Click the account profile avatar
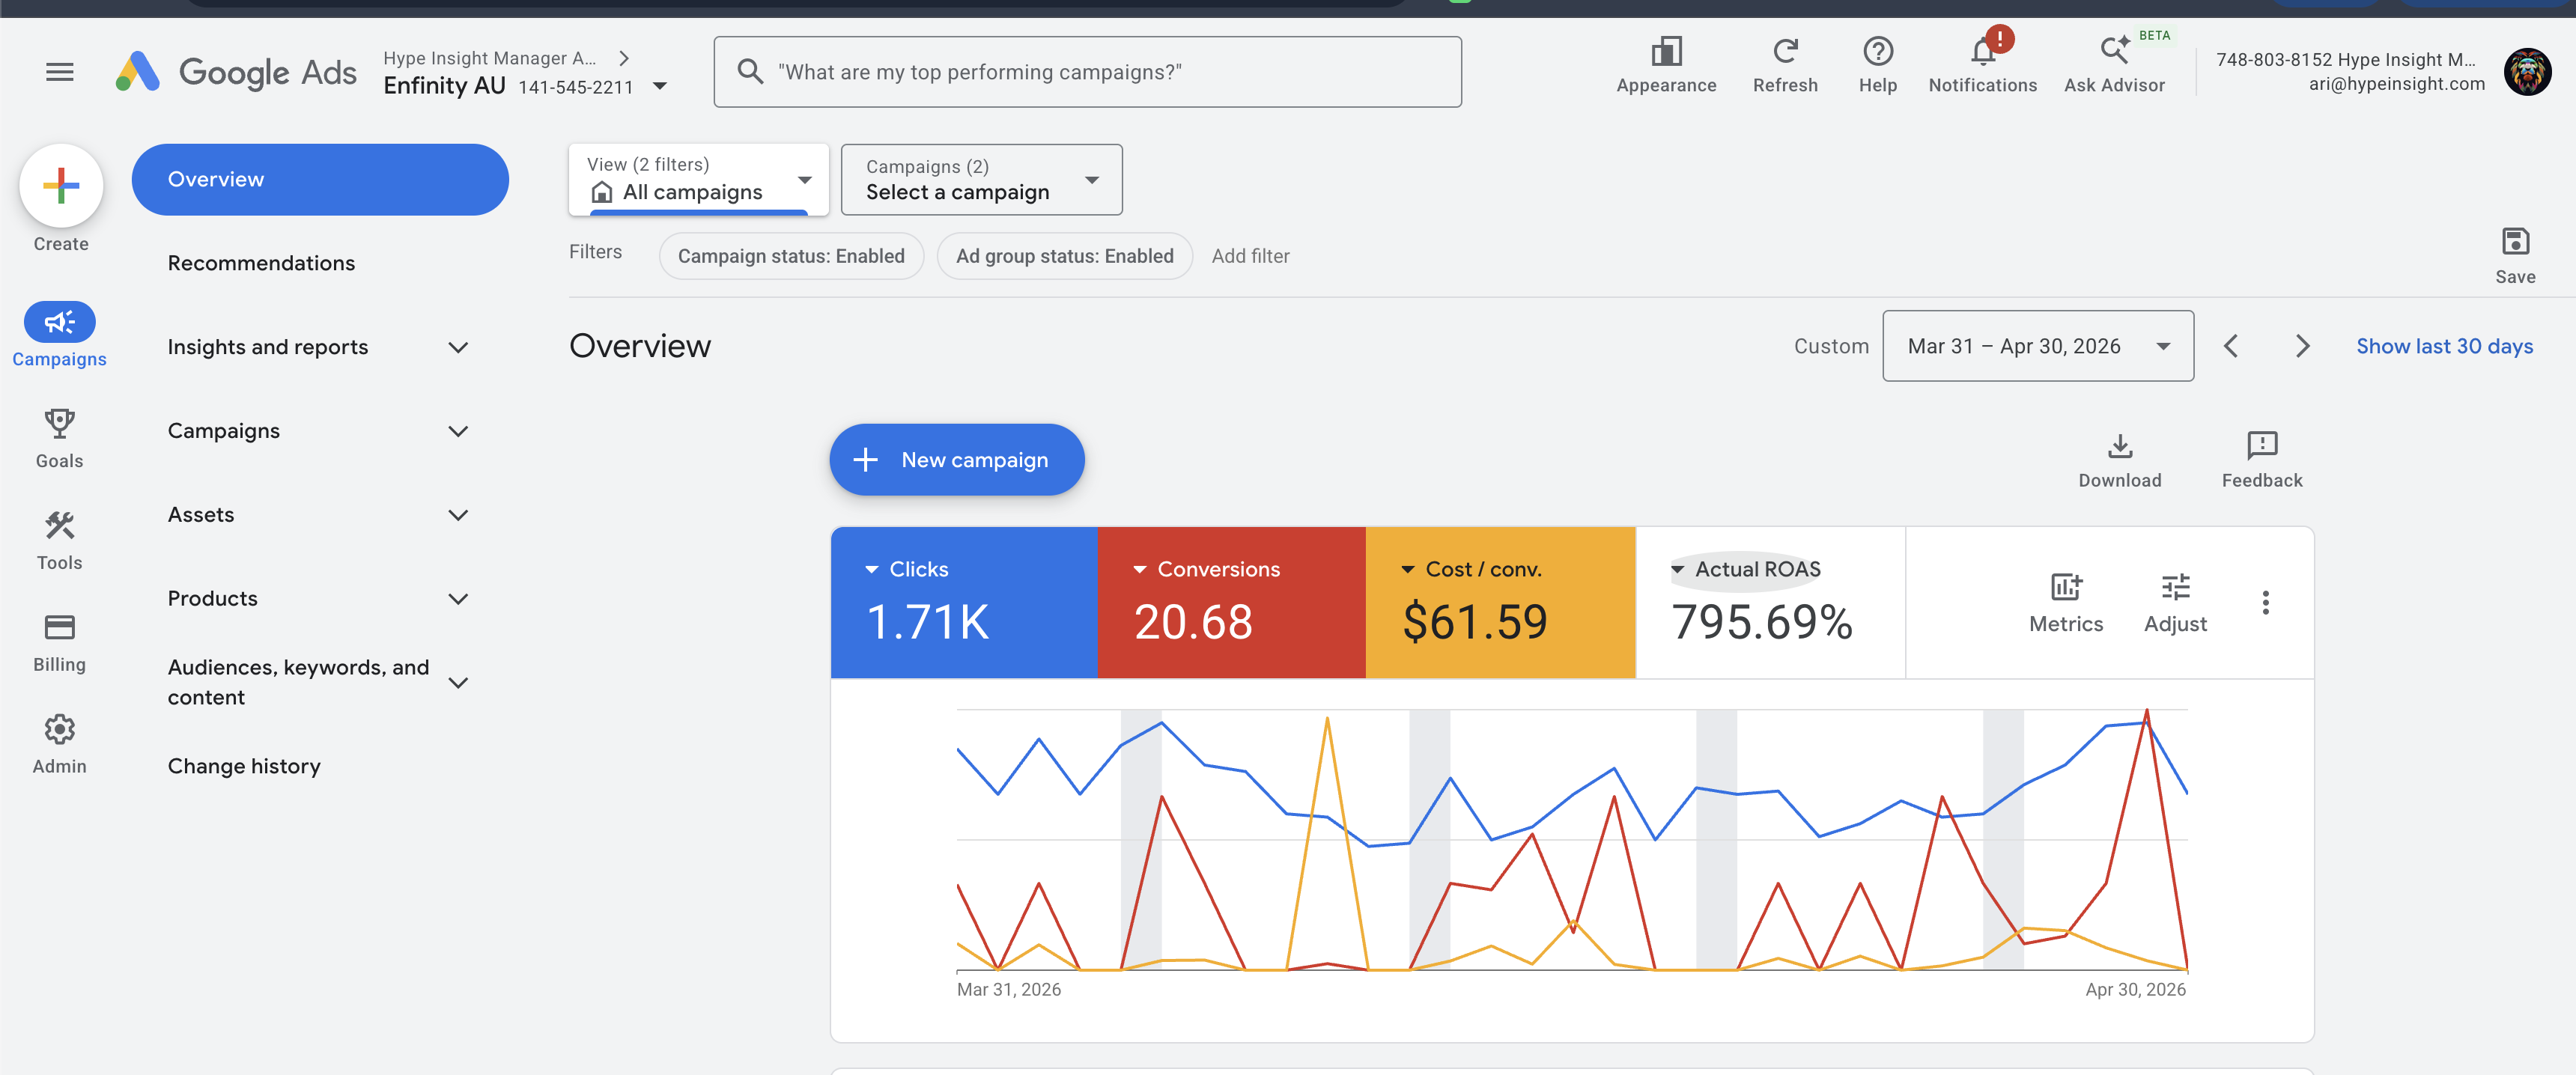This screenshot has width=2576, height=1075. (2527, 72)
